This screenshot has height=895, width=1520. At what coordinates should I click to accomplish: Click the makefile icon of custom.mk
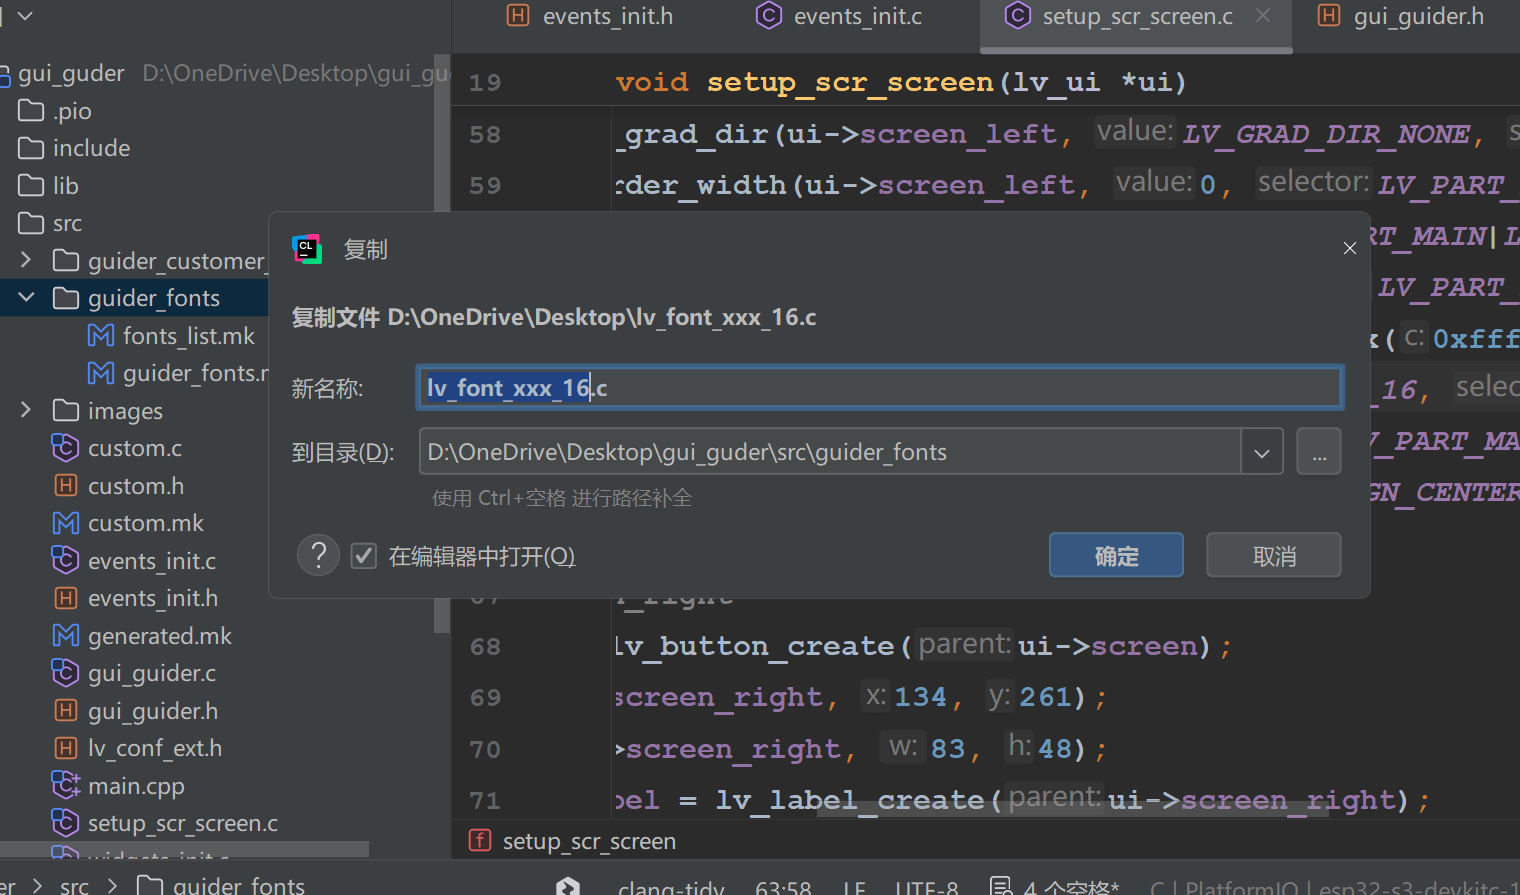point(66,523)
